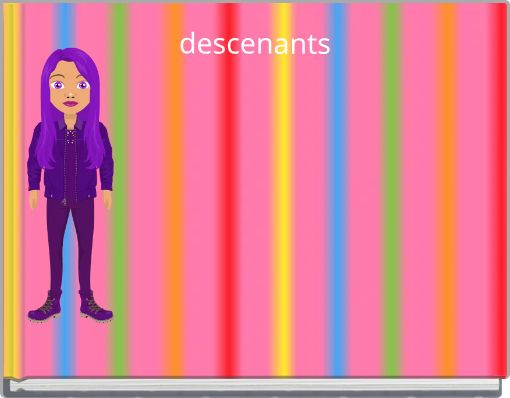
Task: Click the "descenants" book title
Action: click(x=255, y=44)
